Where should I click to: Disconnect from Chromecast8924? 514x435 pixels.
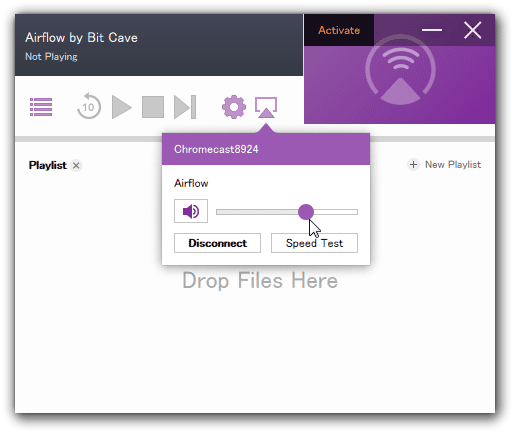217,243
